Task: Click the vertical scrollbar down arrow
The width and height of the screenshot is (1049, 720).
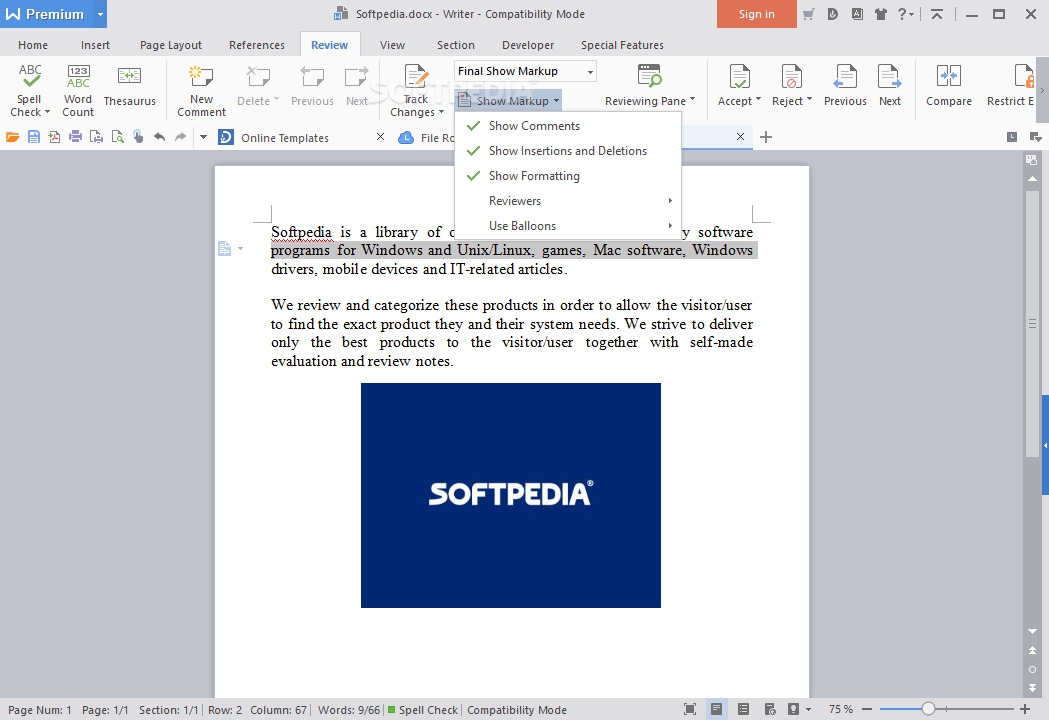Action: tap(1033, 632)
